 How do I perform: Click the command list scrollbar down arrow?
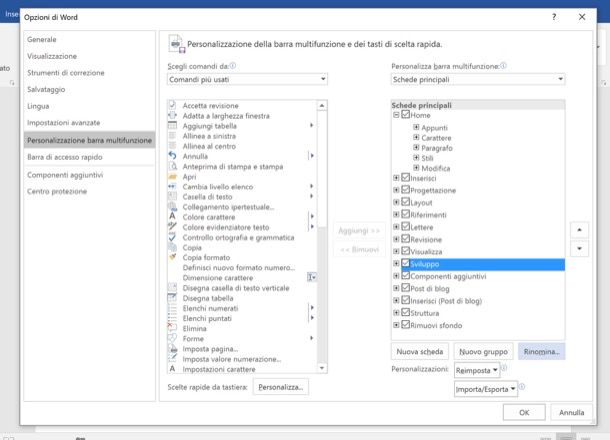[322, 368]
